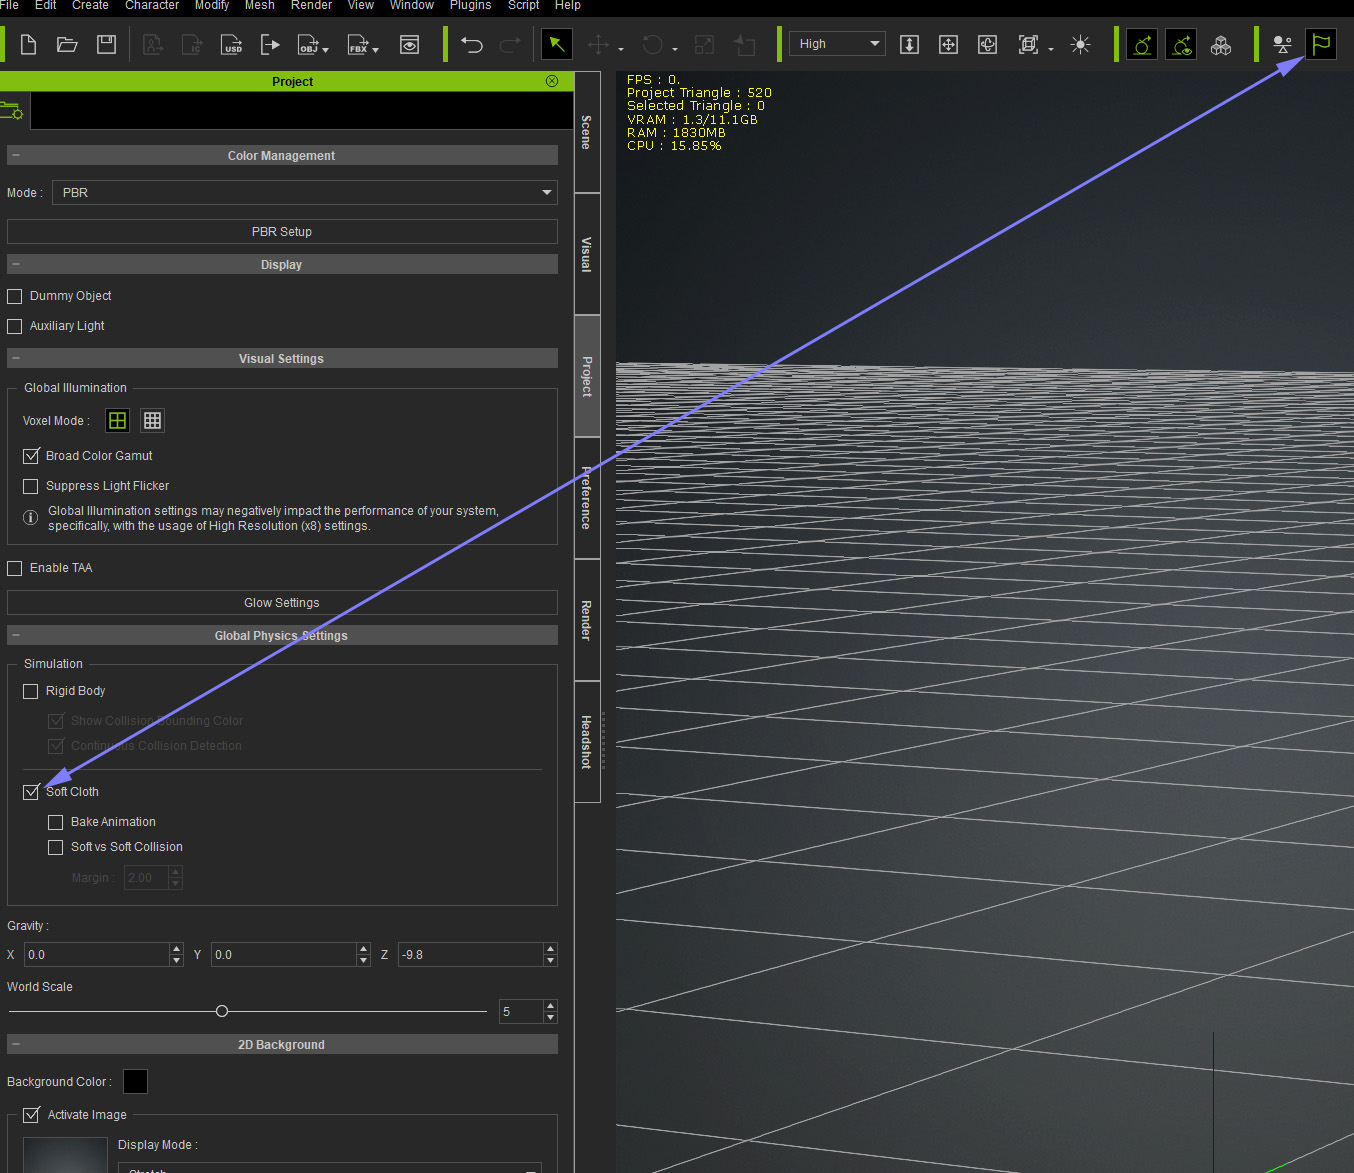The image size is (1354, 1173).
Task: Collapse the Global Physics Settings section
Action: [x=16, y=635]
